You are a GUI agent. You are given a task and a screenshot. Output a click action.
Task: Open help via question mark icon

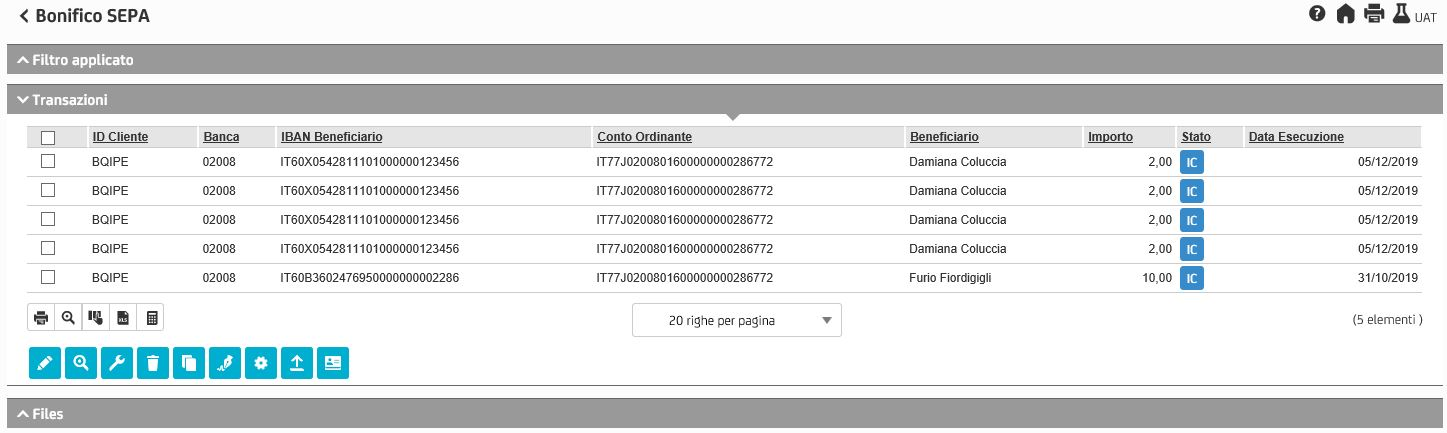click(x=1317, y=14)
